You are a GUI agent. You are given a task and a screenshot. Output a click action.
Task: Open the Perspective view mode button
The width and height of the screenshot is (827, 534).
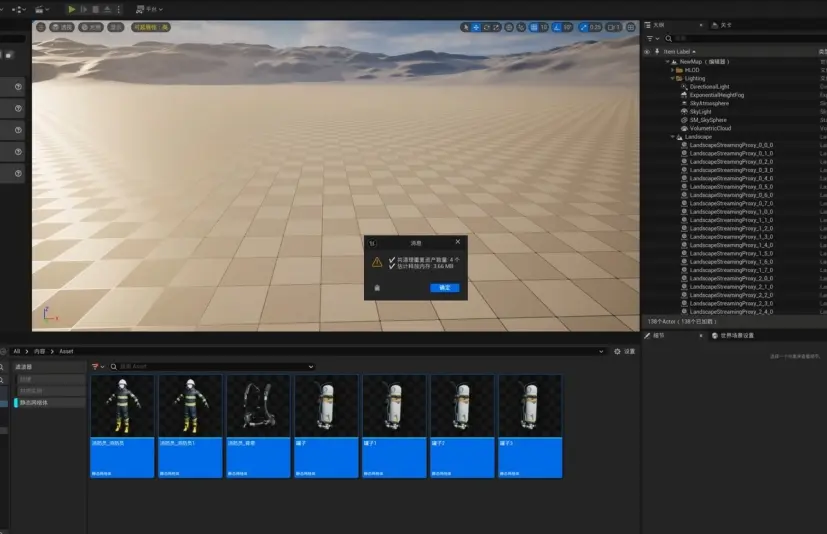point(62,27)
